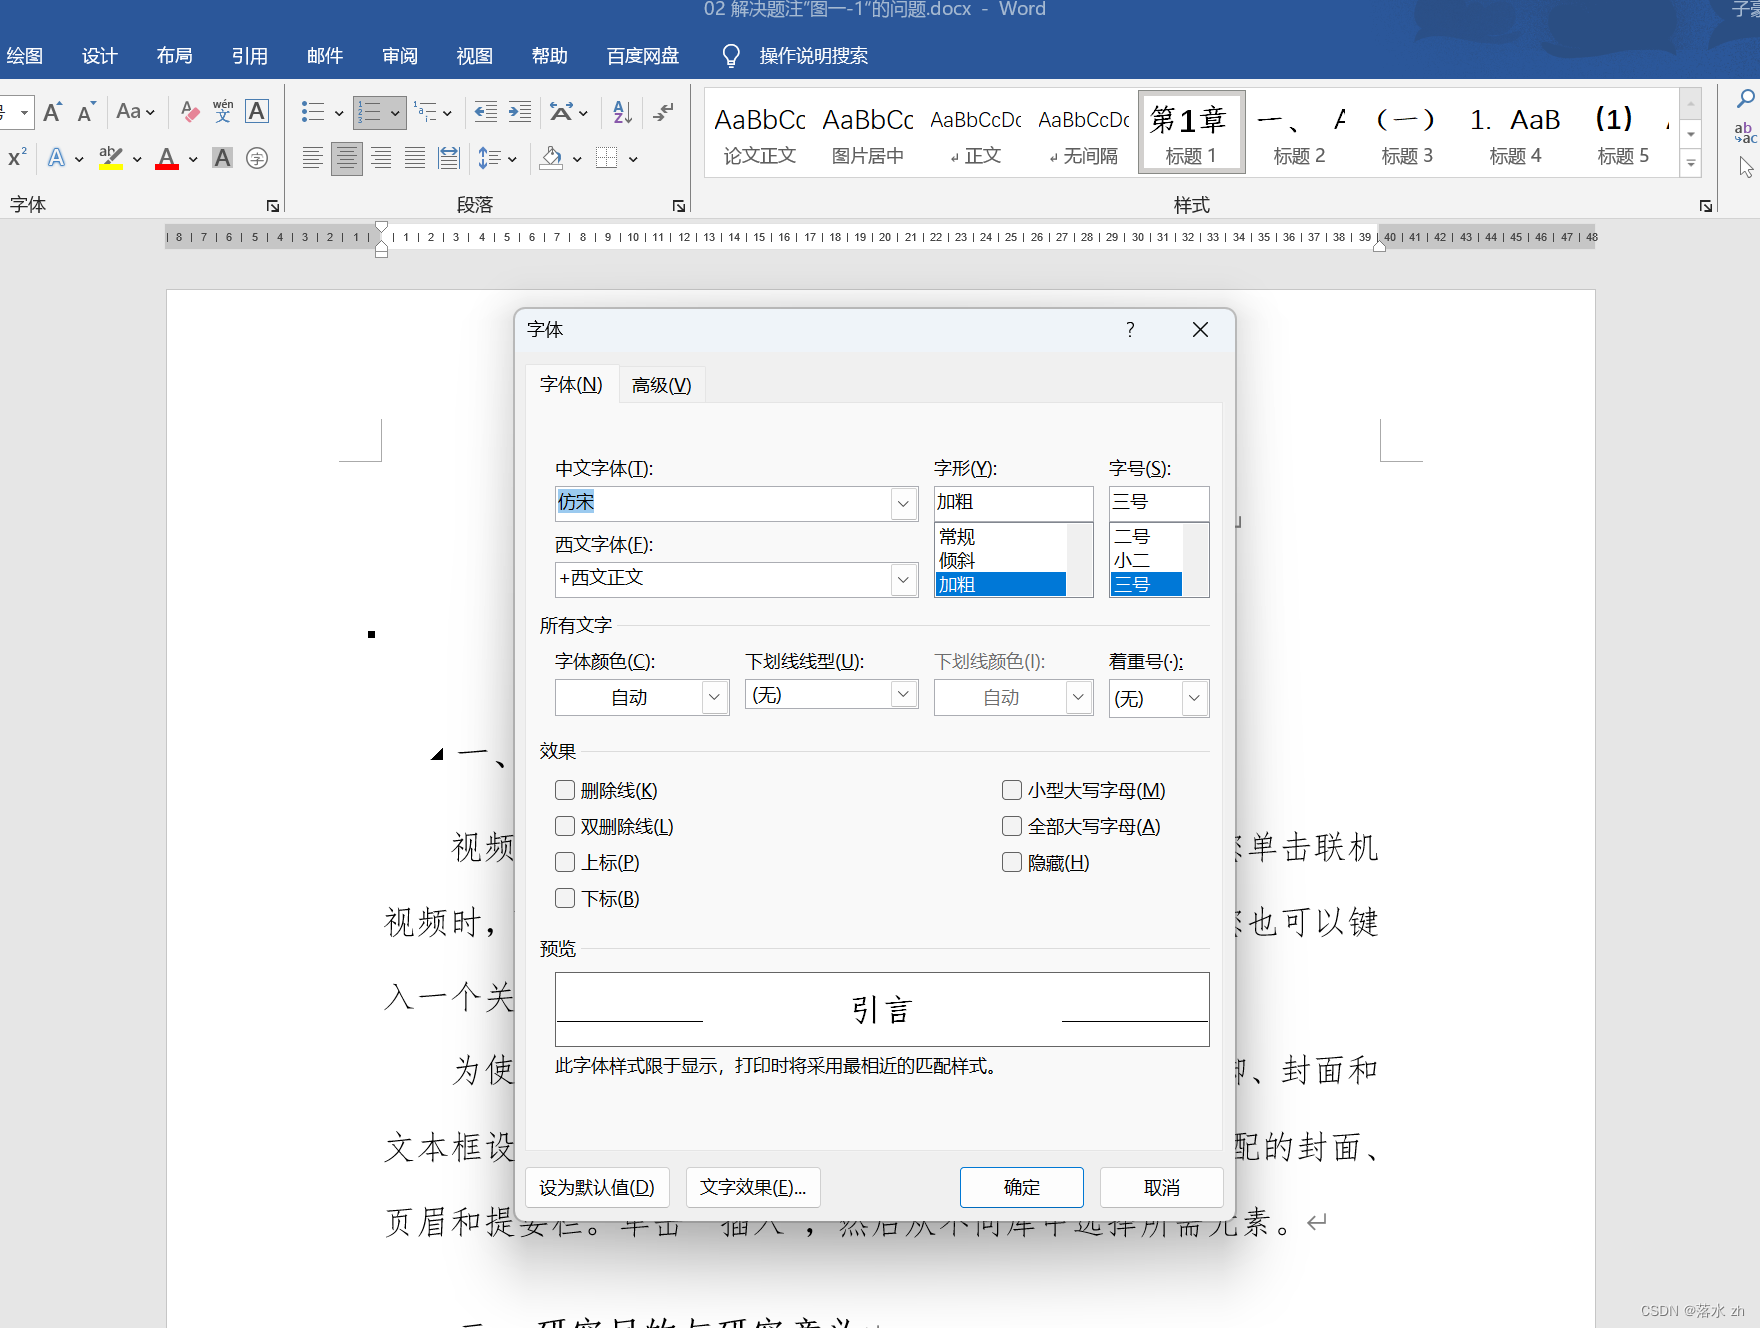Check the 双删除线(L) checkbox
This screenshot has height=1328, width=1760.
click(x=565, y=826)
